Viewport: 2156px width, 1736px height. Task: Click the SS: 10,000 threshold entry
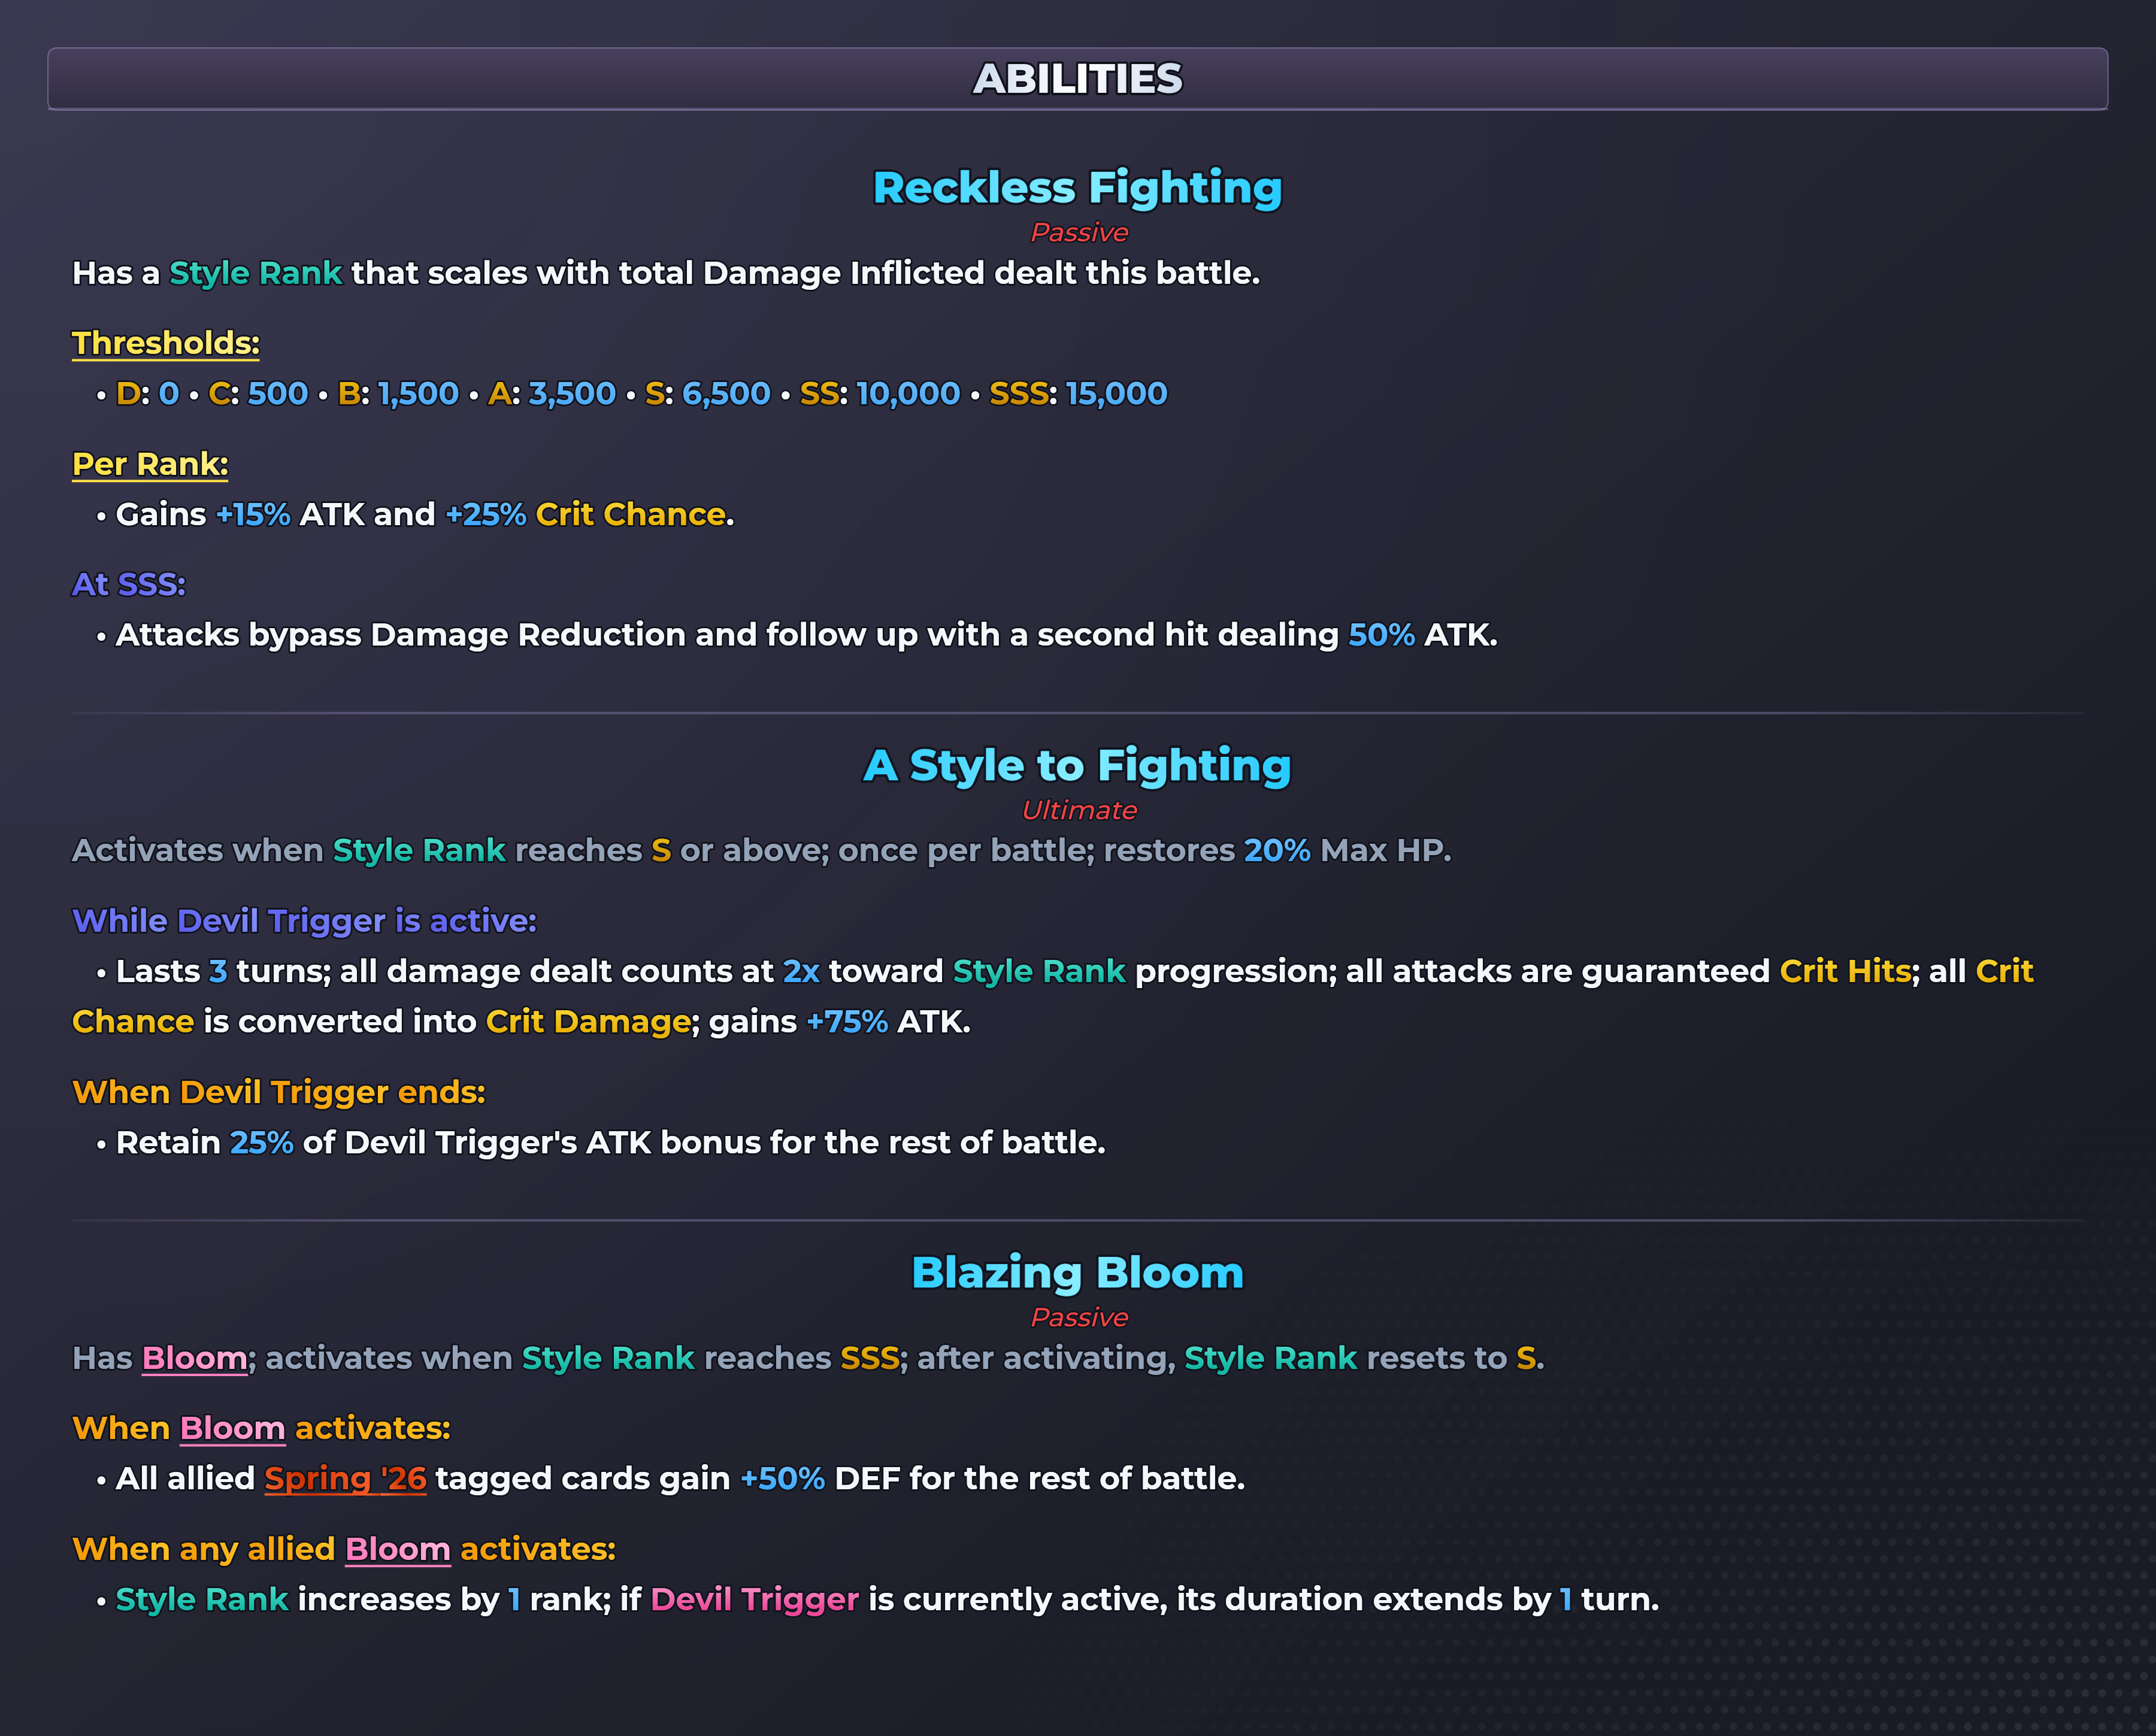click(x=880, y=393)
